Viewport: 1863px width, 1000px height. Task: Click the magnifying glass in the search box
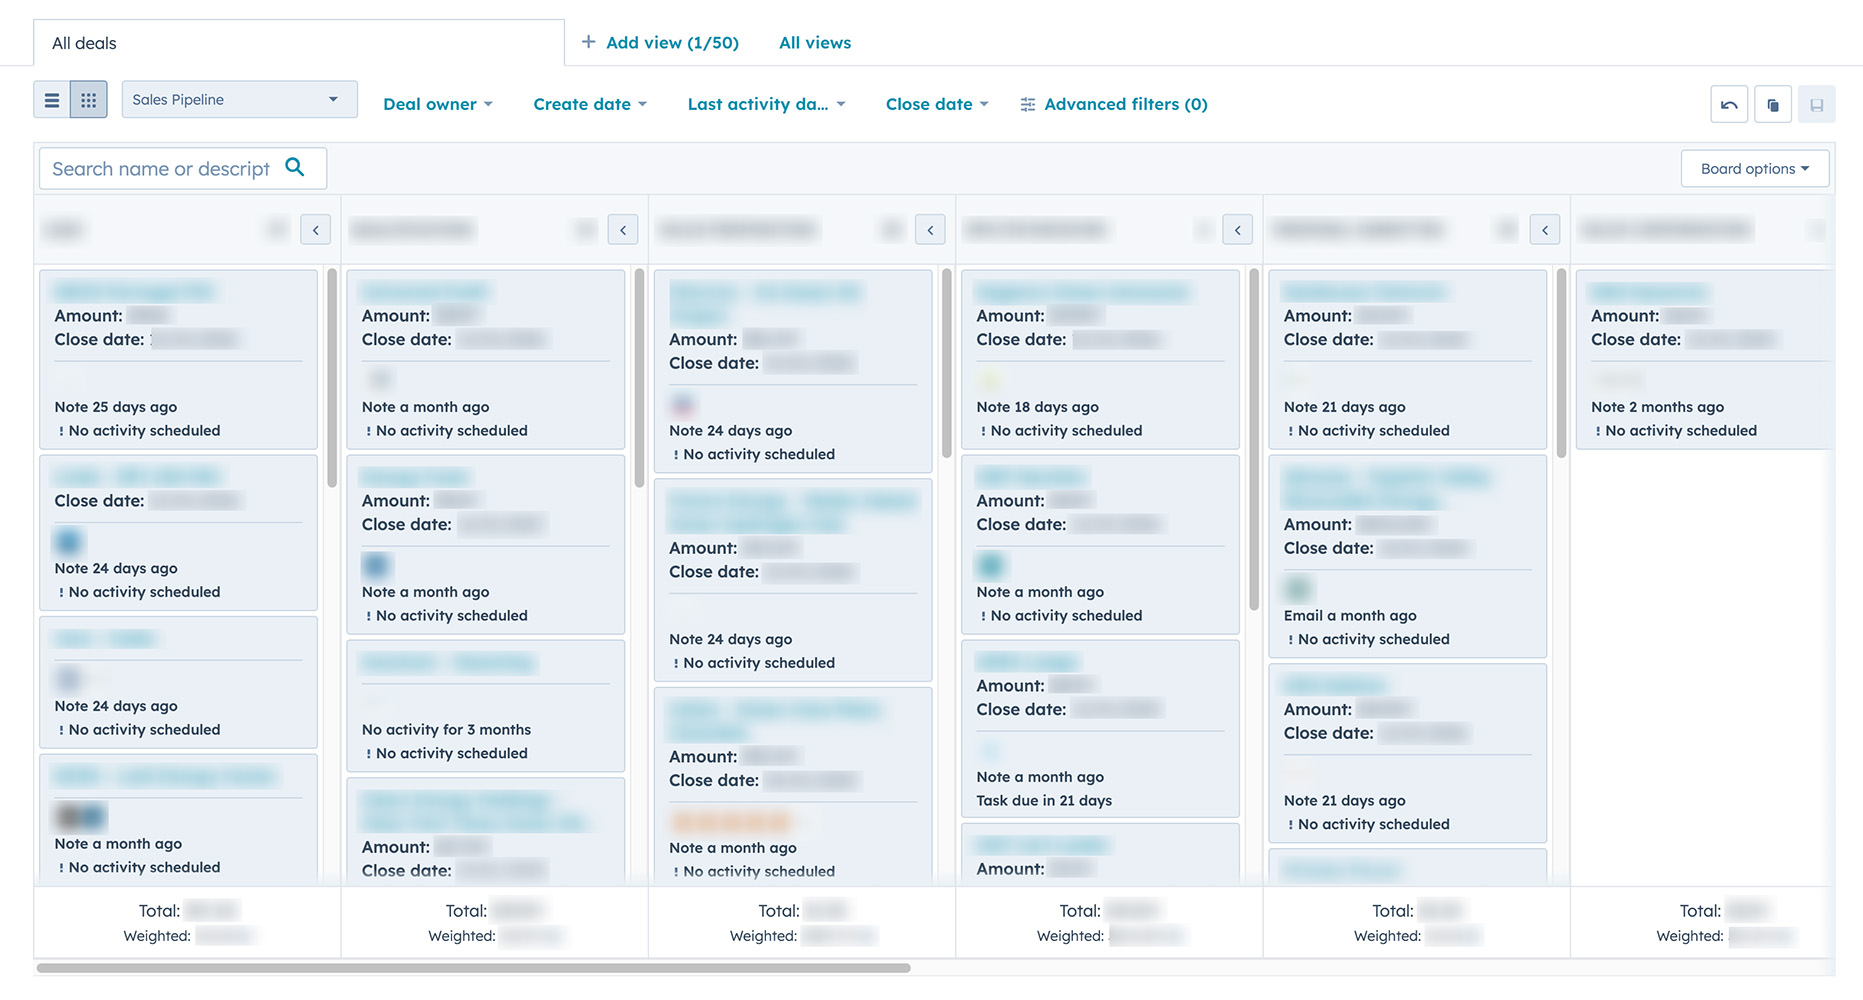pyautogui.click(x=295, y=168)
